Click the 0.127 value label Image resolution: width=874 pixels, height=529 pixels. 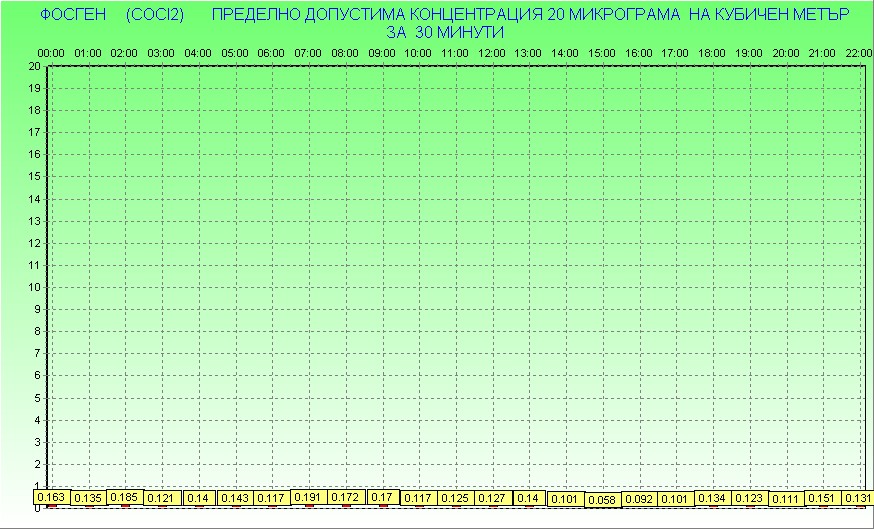491,498
